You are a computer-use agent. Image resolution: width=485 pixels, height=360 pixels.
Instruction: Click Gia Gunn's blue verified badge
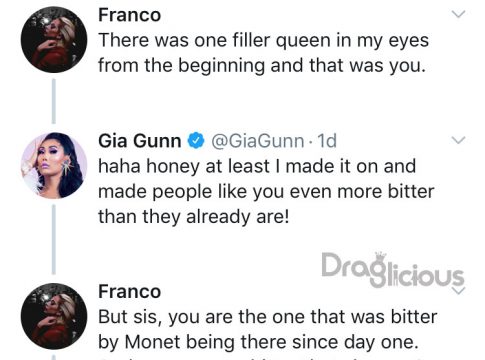pos(196,140)
